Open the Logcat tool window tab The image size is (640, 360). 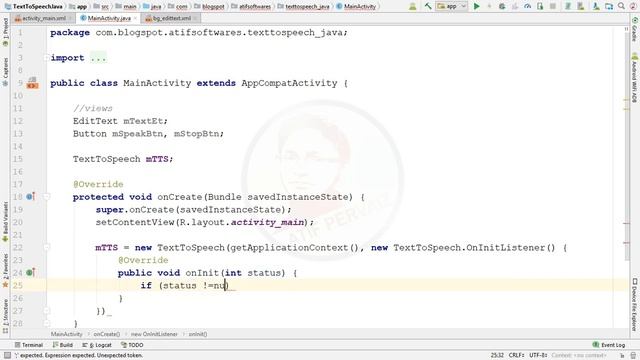click(97, 345)
